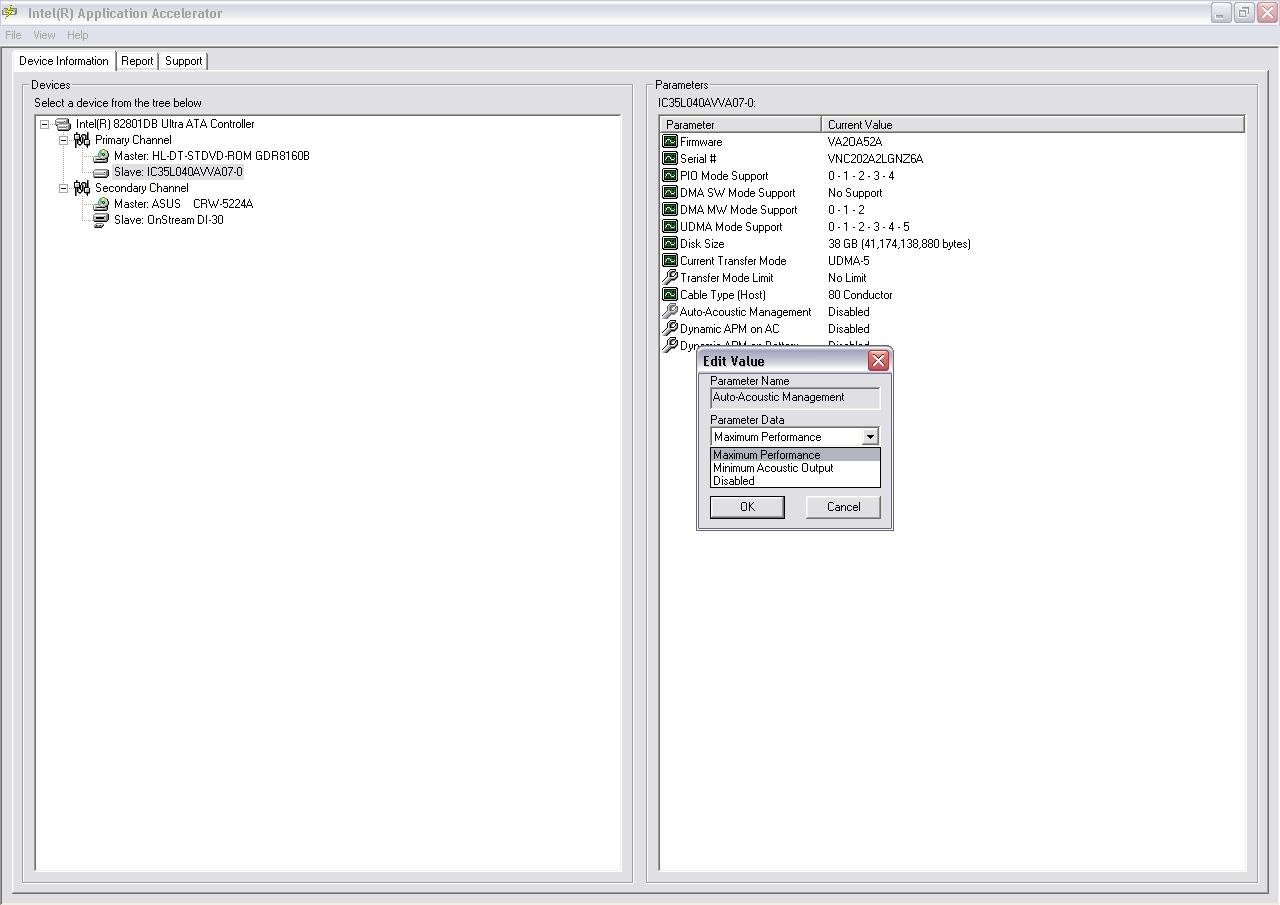Click the No Support value
This screenshot has width=1280, height=905.
click(x=855, y=193)
